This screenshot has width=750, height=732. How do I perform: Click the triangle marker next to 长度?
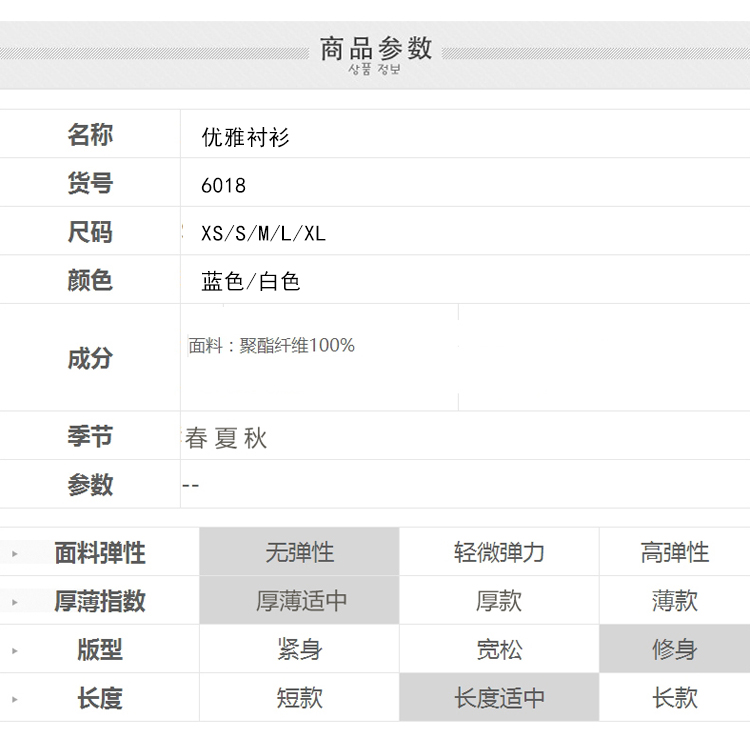(15, 699)
